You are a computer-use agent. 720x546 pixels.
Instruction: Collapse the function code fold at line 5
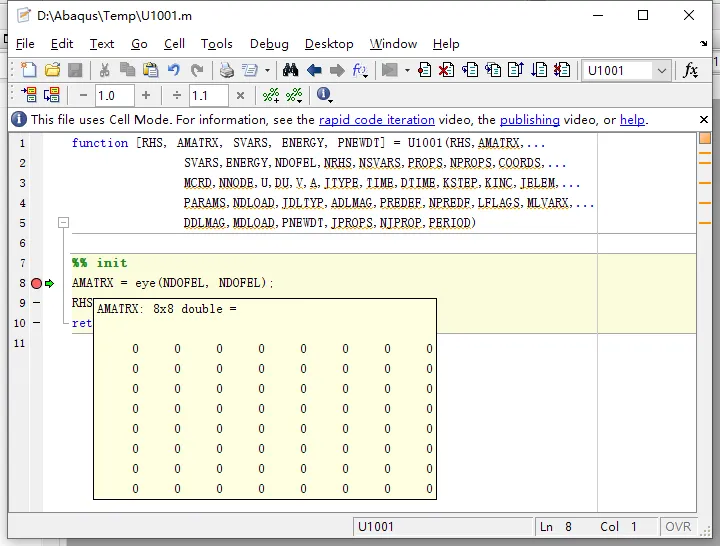coord(63,223)
